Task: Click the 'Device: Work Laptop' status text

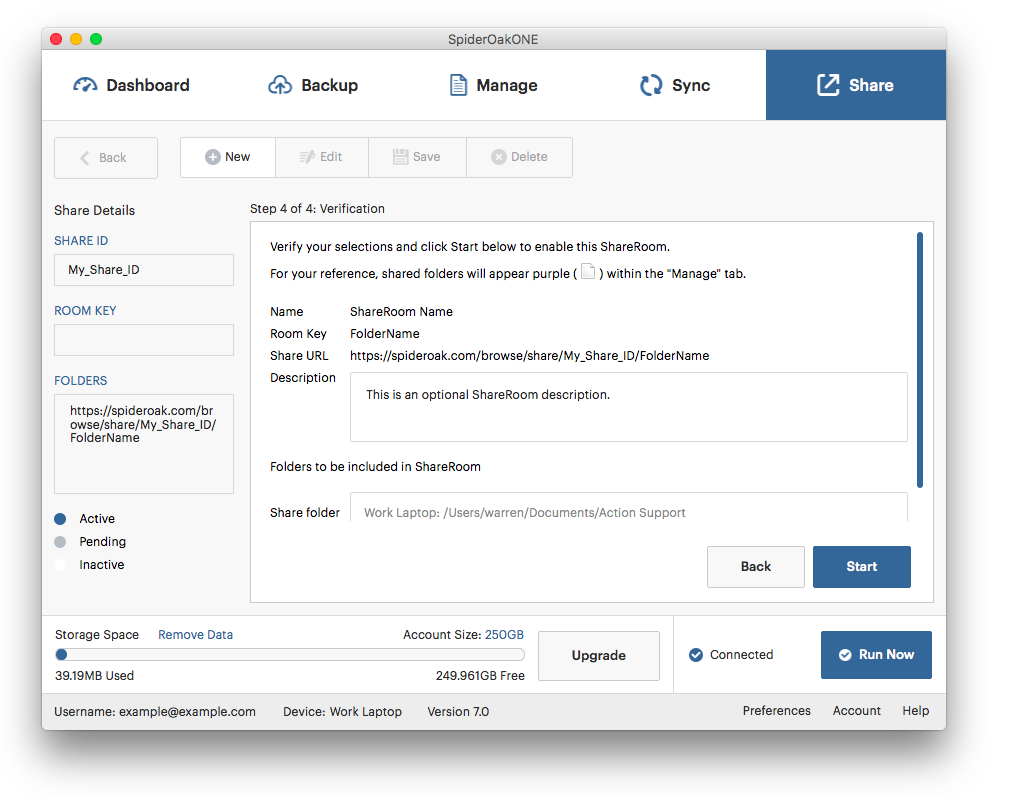Action: [342, 712]
